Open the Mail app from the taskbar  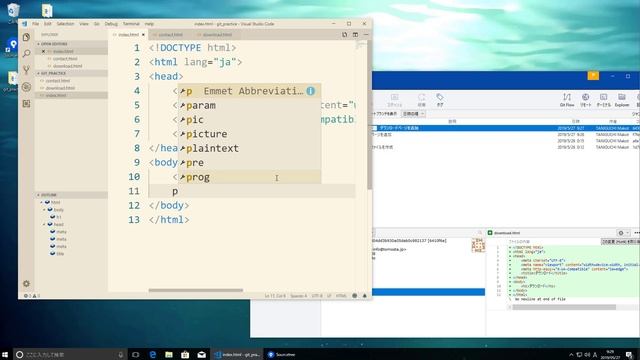202,354
